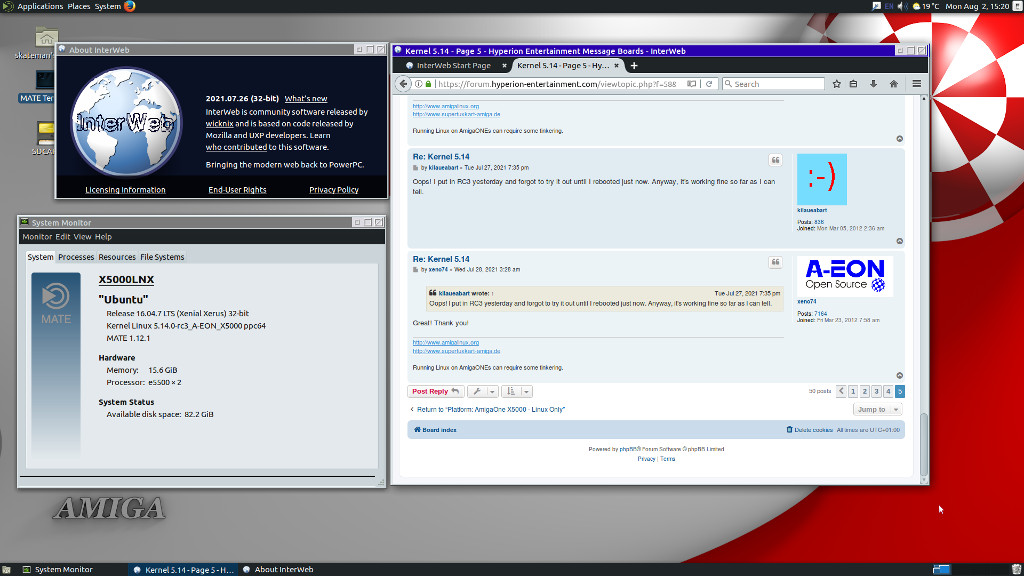The width and height of the screenshot is (1024, 576).
Task: Quote the post by xeno74
Action: pos(775,262)
